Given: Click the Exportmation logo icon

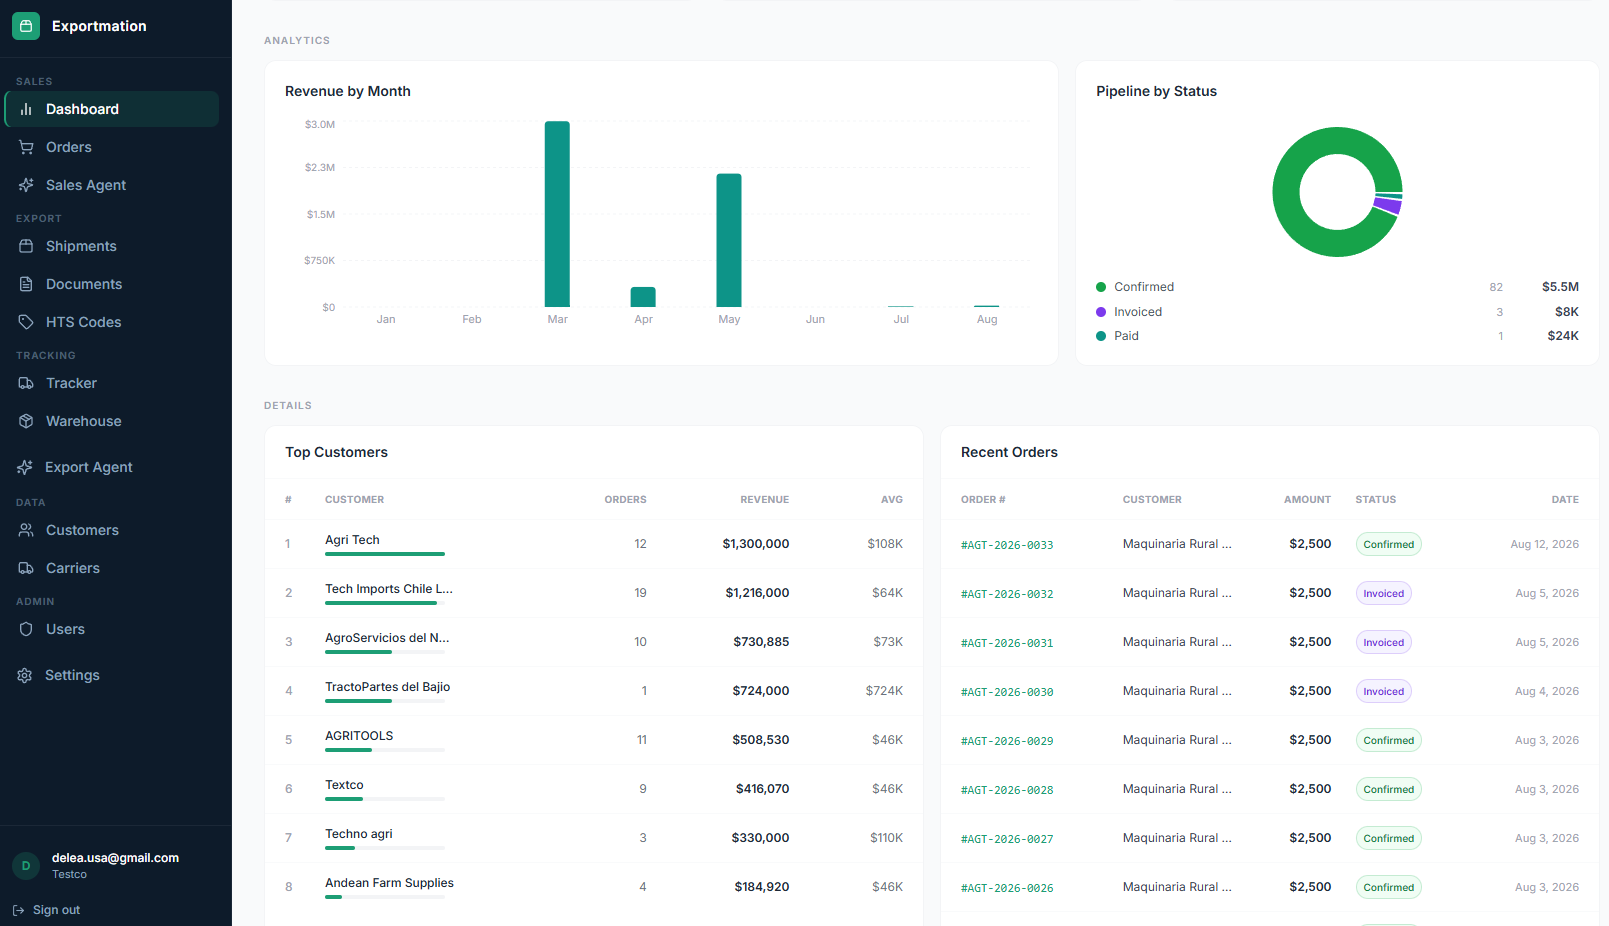Looking at the screenshot, I should 26,26.
